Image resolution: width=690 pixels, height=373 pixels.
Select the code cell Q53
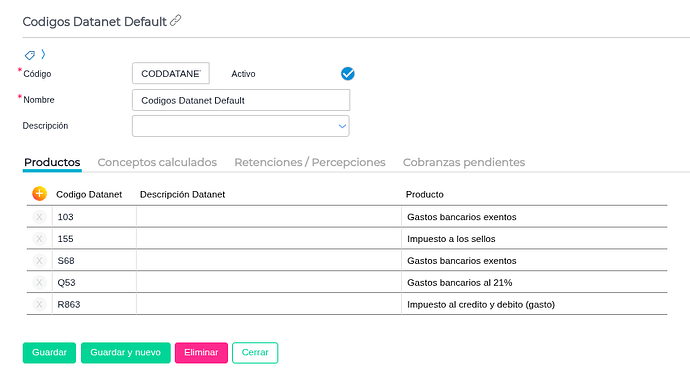94,282
